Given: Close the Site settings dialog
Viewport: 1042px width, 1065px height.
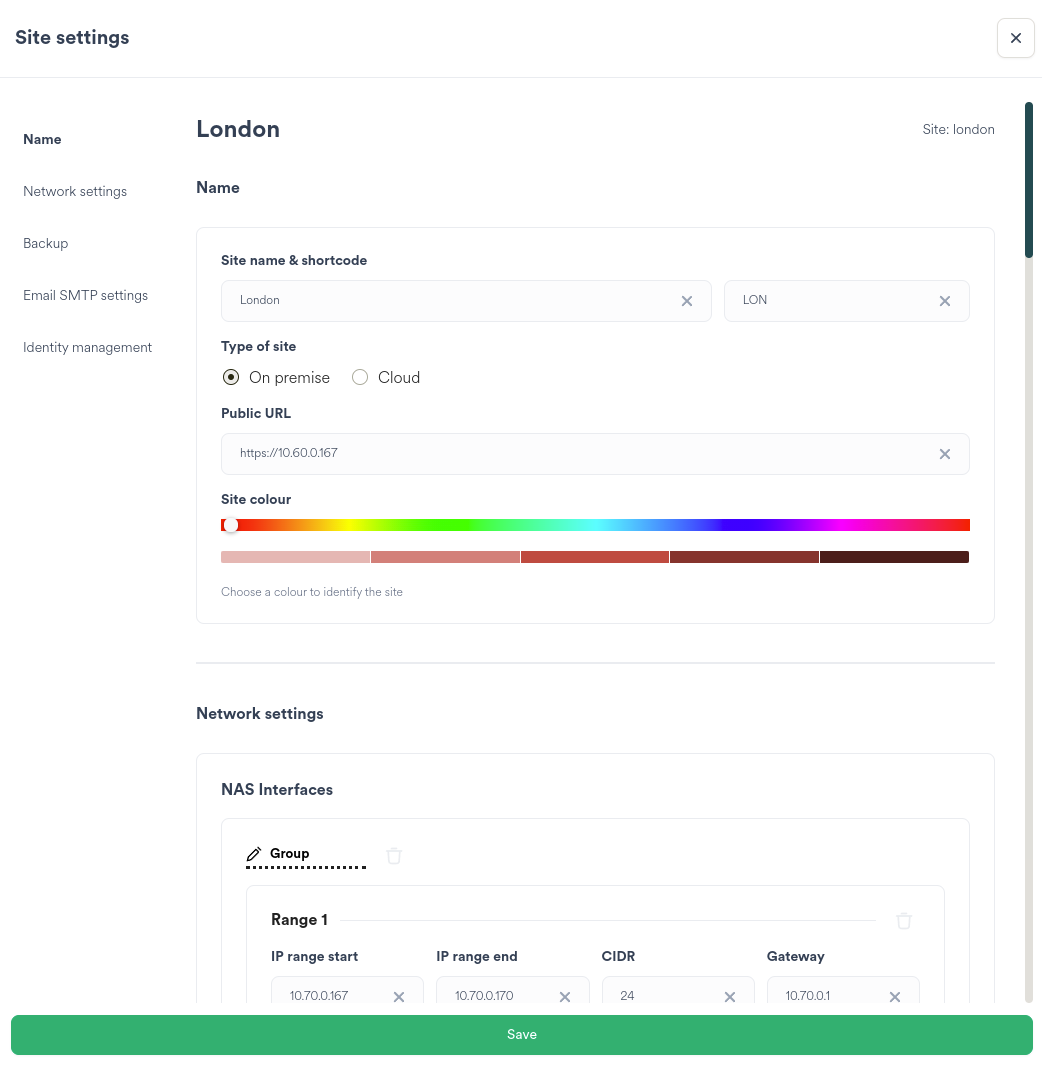Looking at the screenshot, I should point(1015,37).
